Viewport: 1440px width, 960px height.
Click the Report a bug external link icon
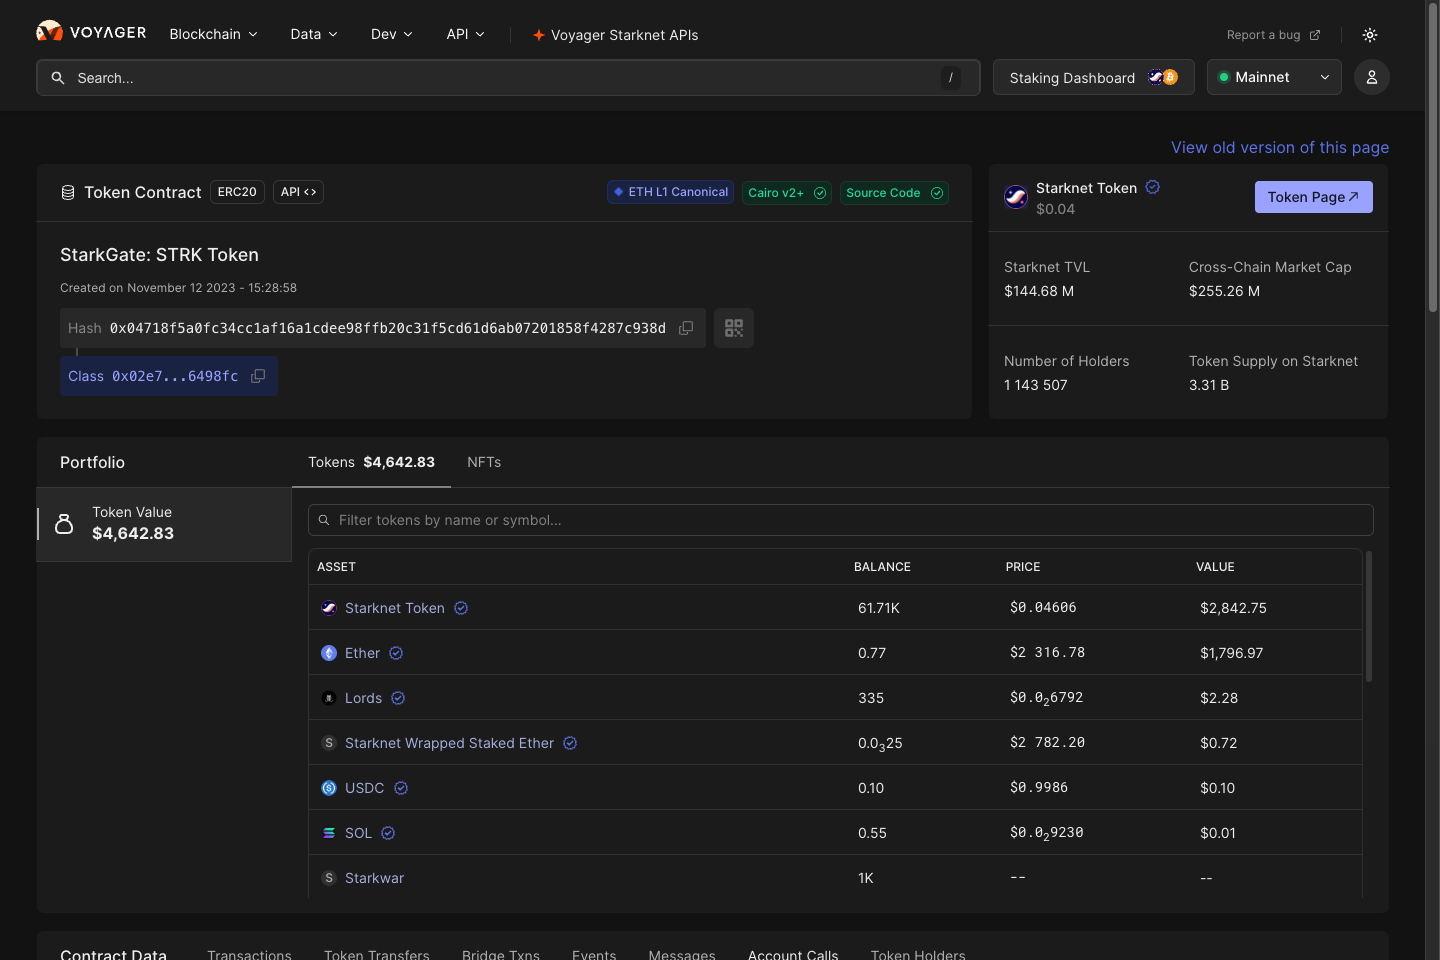pos(1315,35)
